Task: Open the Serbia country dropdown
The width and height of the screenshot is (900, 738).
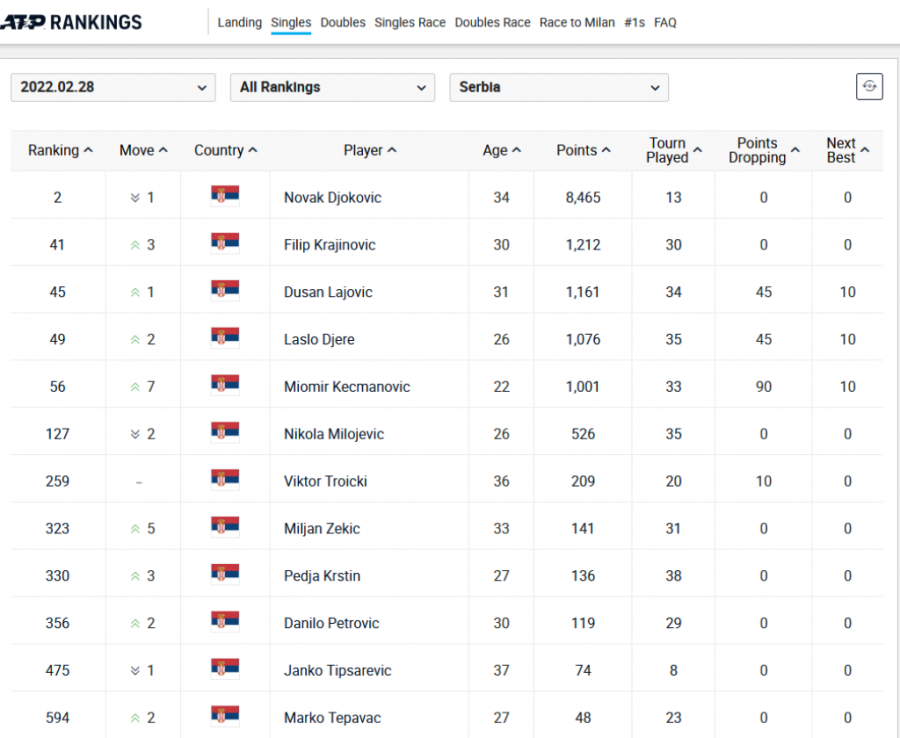Action: (558, 87)
